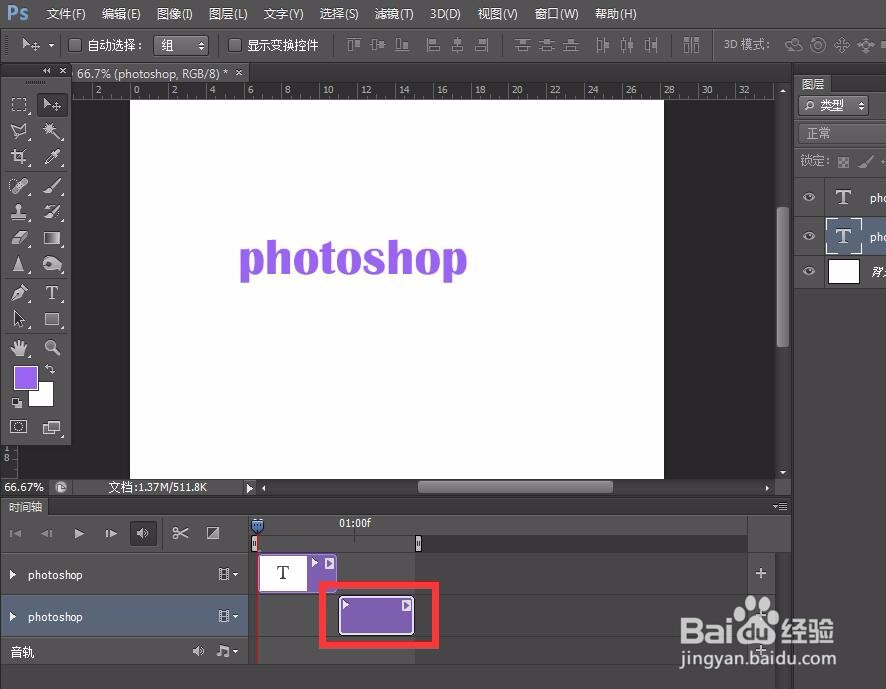Expand the second photoshop timeline track

point(12,616)
